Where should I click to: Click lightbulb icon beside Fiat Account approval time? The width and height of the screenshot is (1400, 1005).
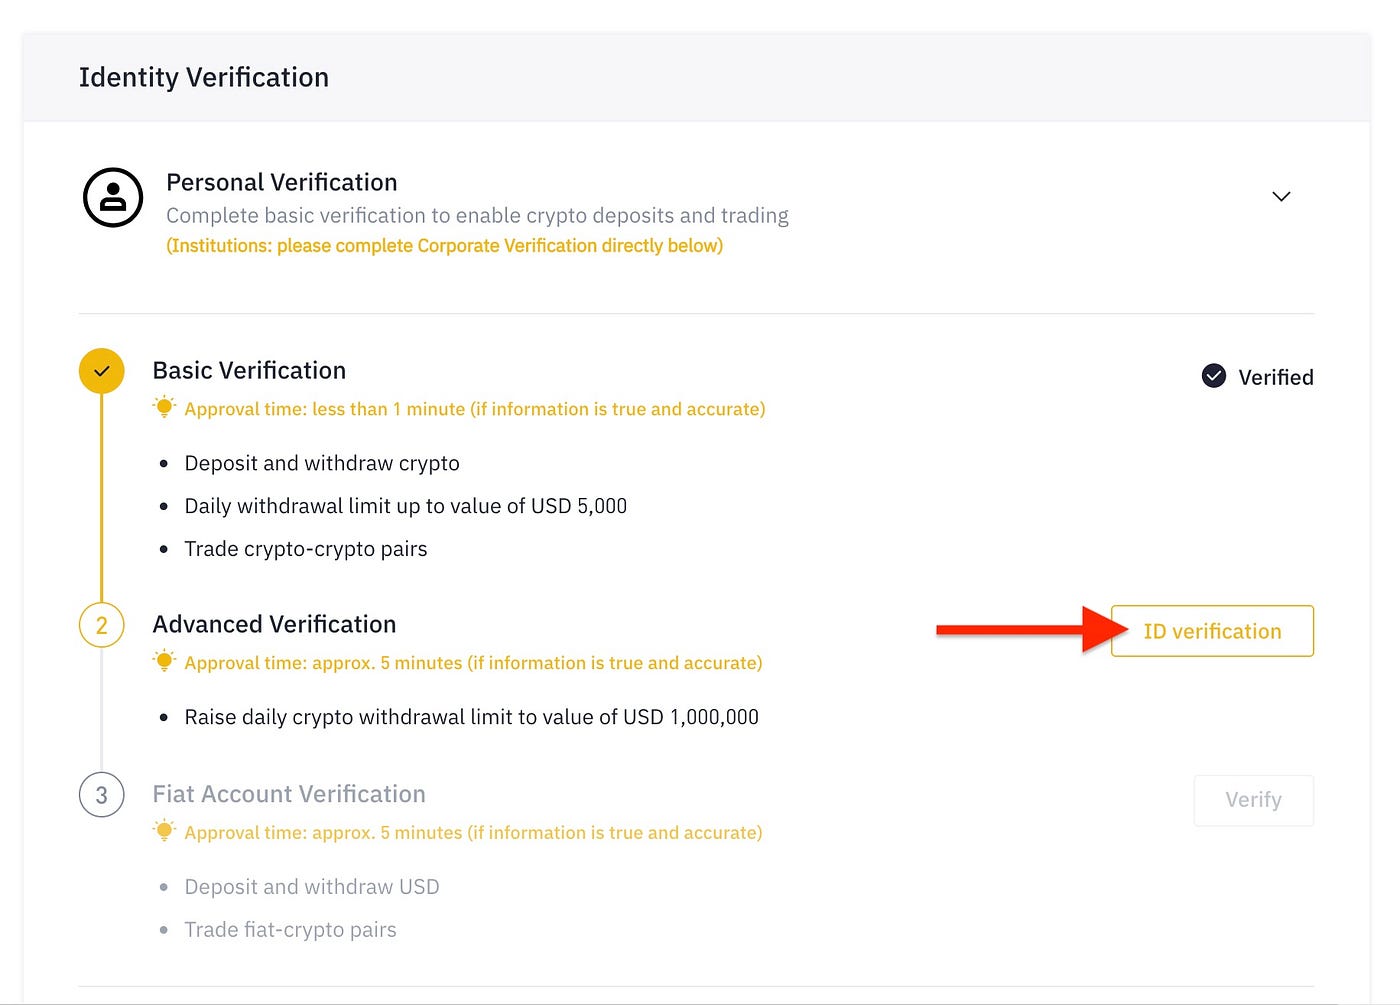[165, 831]
